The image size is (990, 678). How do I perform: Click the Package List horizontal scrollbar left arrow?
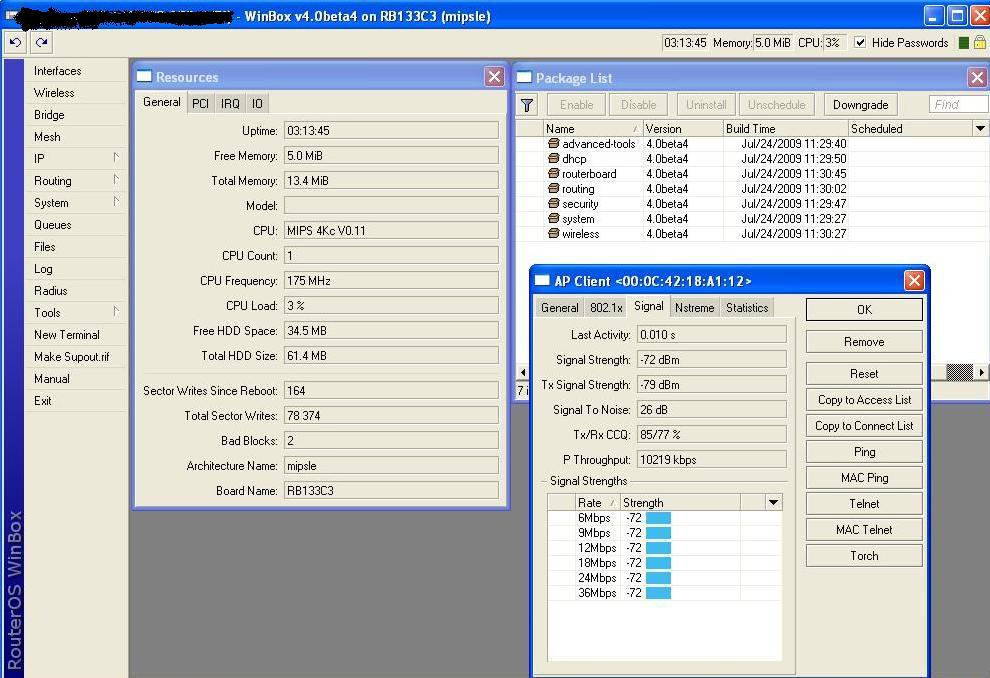point(522,372)
